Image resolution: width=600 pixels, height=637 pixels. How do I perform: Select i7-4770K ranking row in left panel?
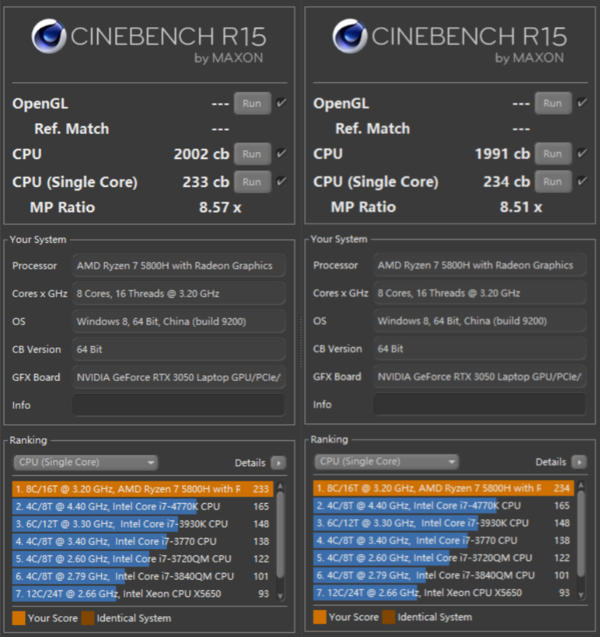[143, 507]
